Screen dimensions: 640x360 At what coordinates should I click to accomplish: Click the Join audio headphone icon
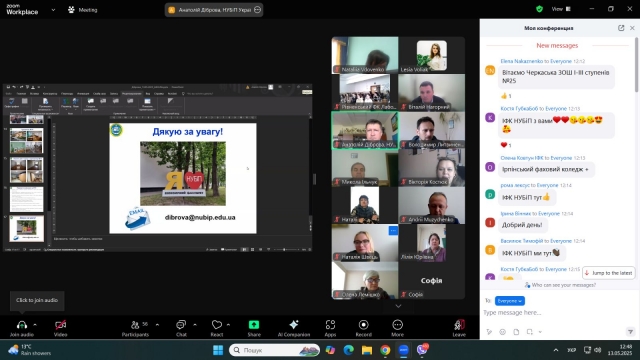[x=22, y=325]
